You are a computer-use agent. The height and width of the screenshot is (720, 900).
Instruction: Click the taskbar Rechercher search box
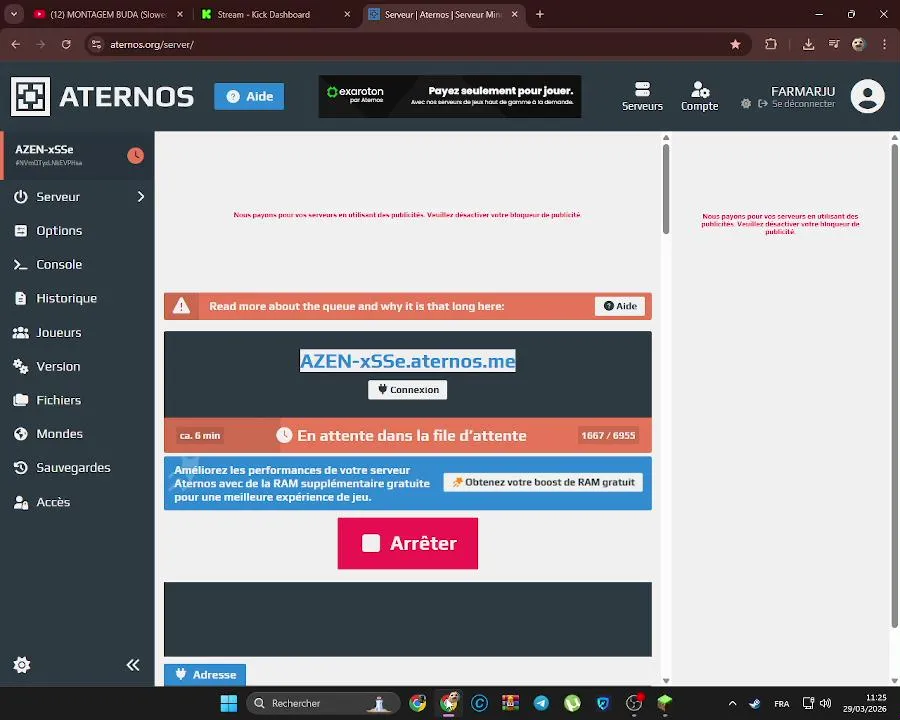(323, 703)
